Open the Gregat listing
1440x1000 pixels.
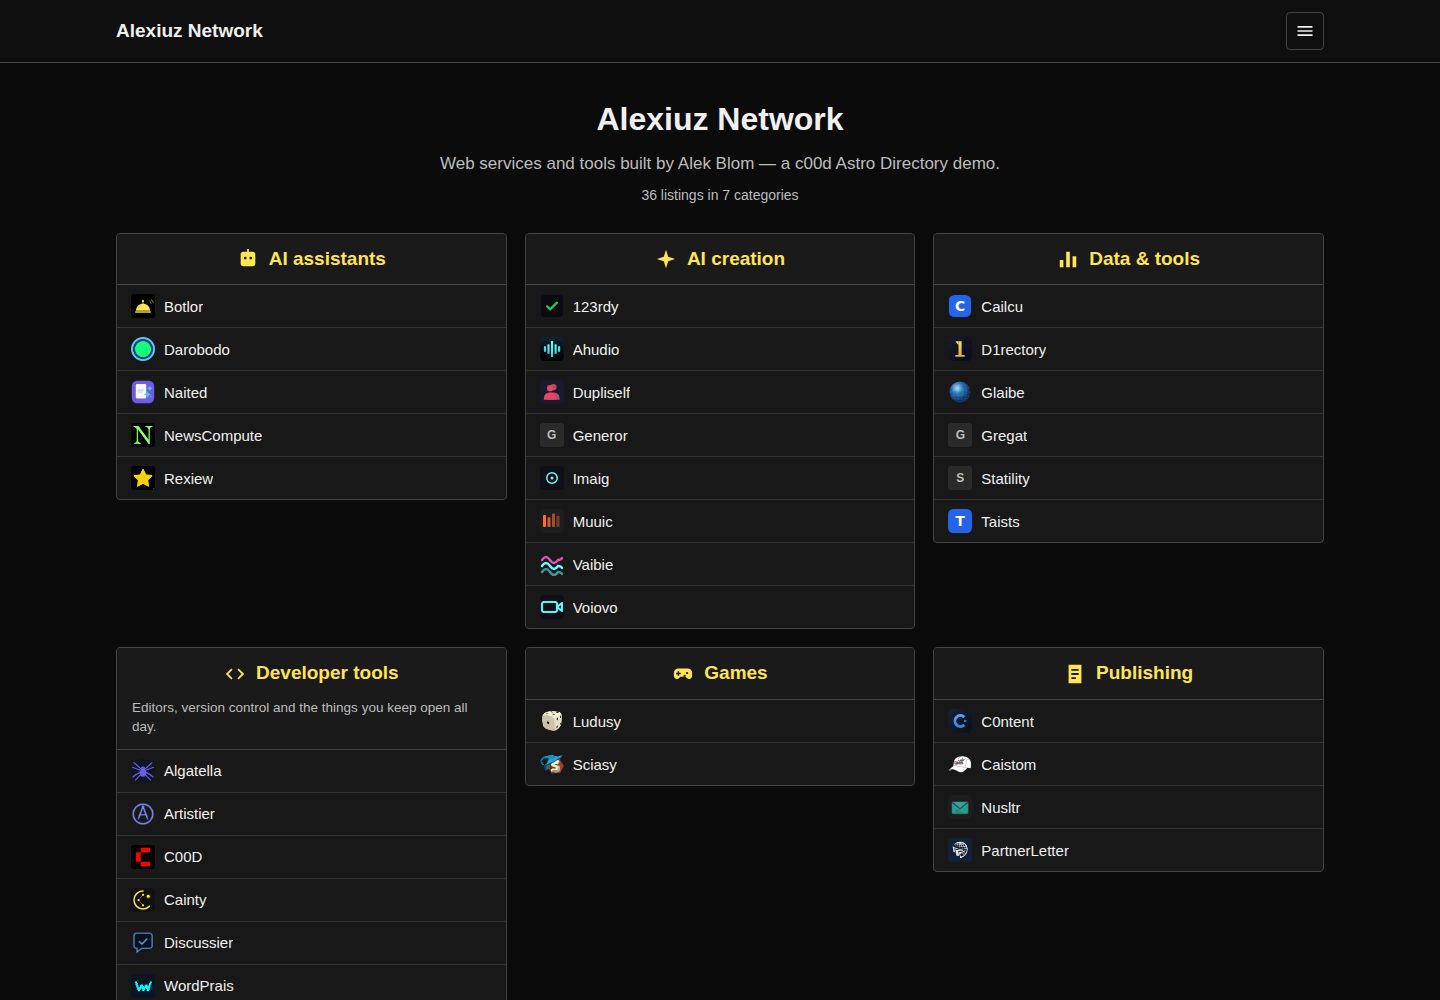coord(1128,435)
